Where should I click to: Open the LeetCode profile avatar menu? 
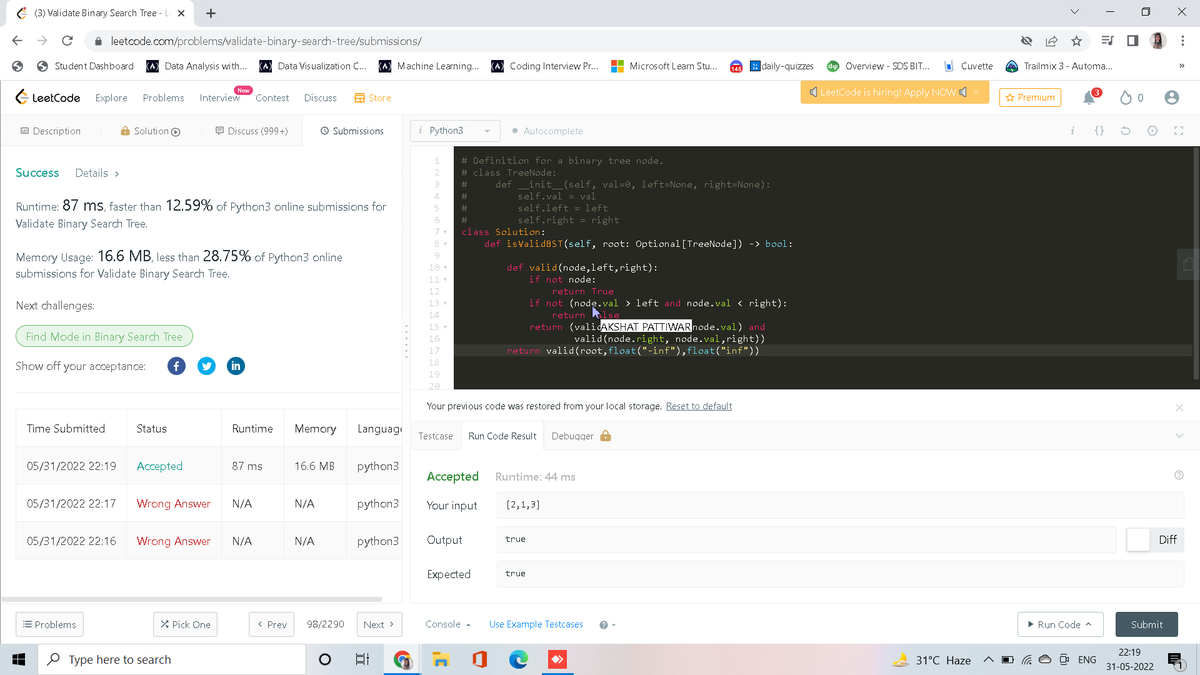[x=1172, y=97]
